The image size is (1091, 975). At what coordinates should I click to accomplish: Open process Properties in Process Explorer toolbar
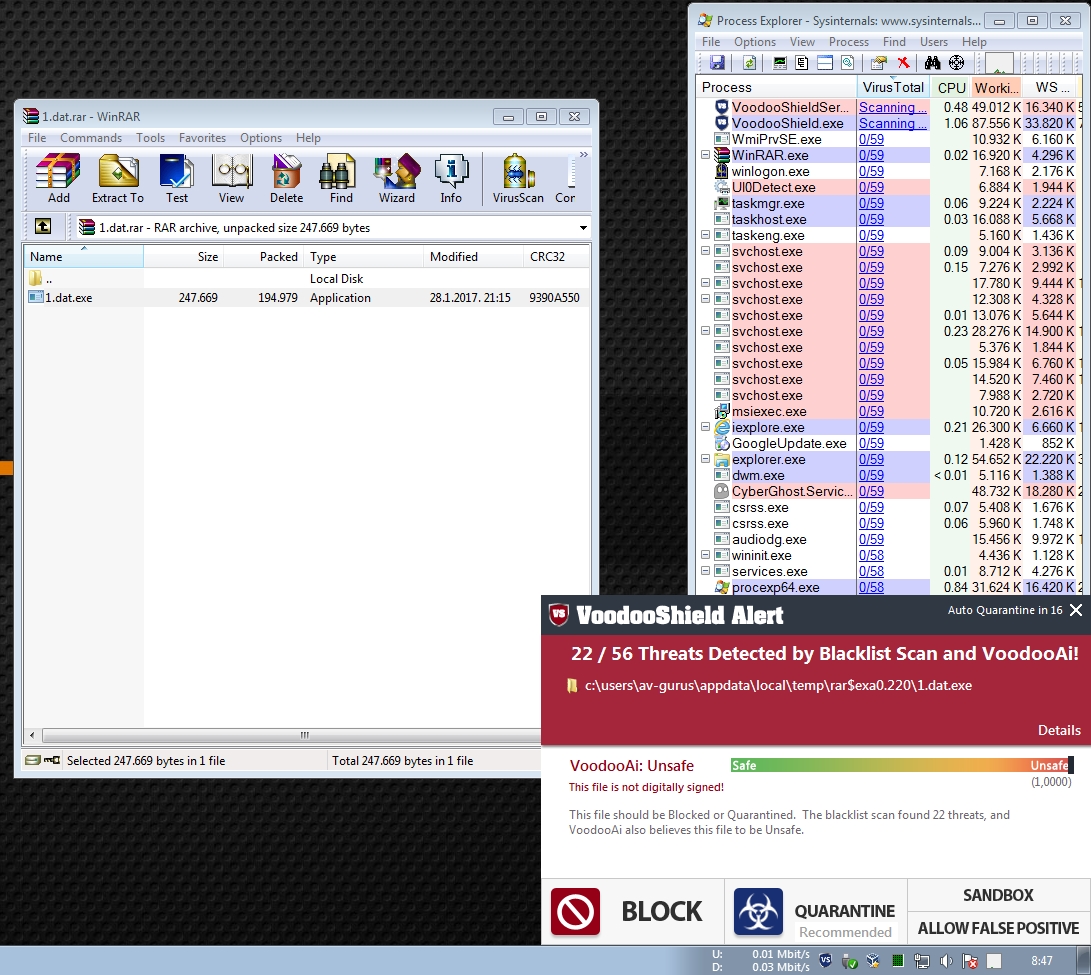tap(878, 63)
